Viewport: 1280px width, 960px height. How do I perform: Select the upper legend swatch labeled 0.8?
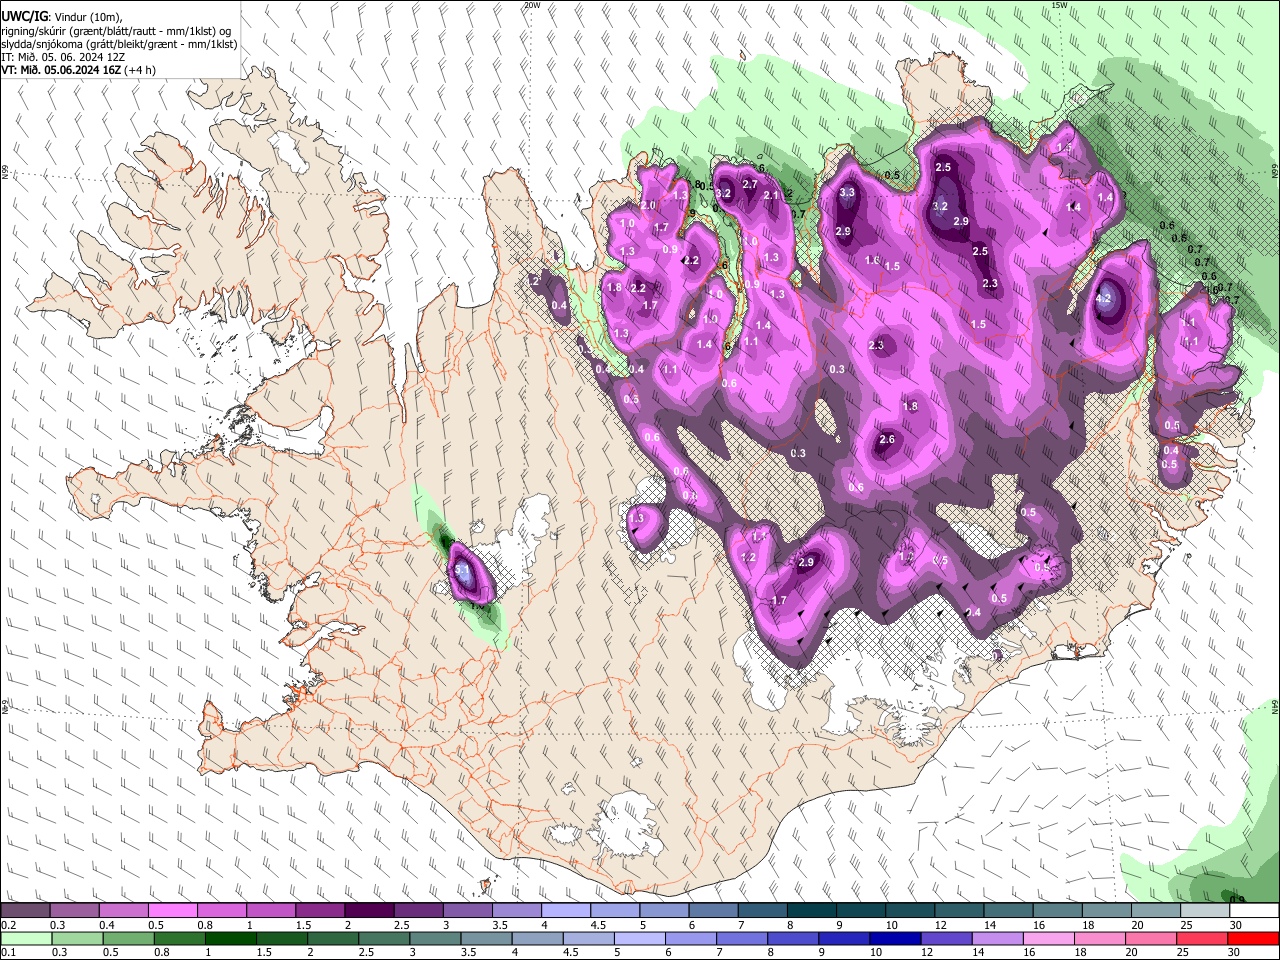click(221, 910)
